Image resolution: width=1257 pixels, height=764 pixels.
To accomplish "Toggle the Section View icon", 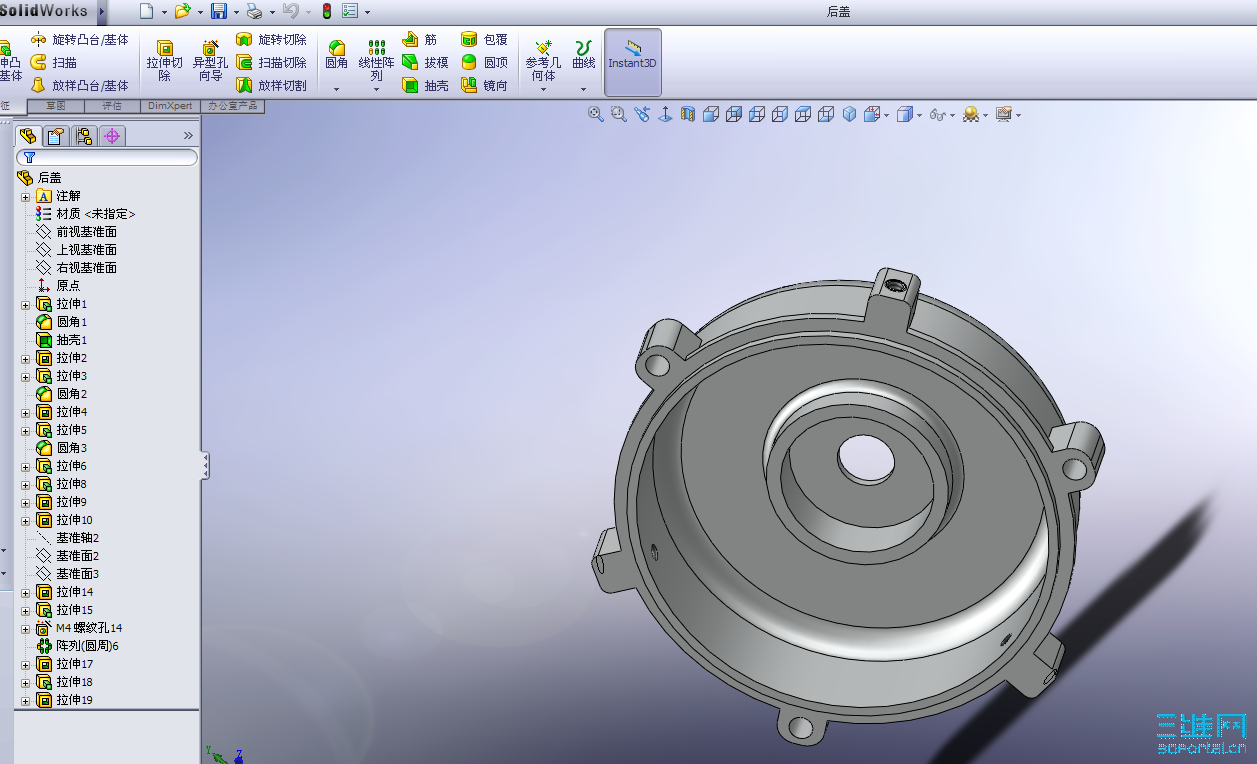I will point(688,114).
